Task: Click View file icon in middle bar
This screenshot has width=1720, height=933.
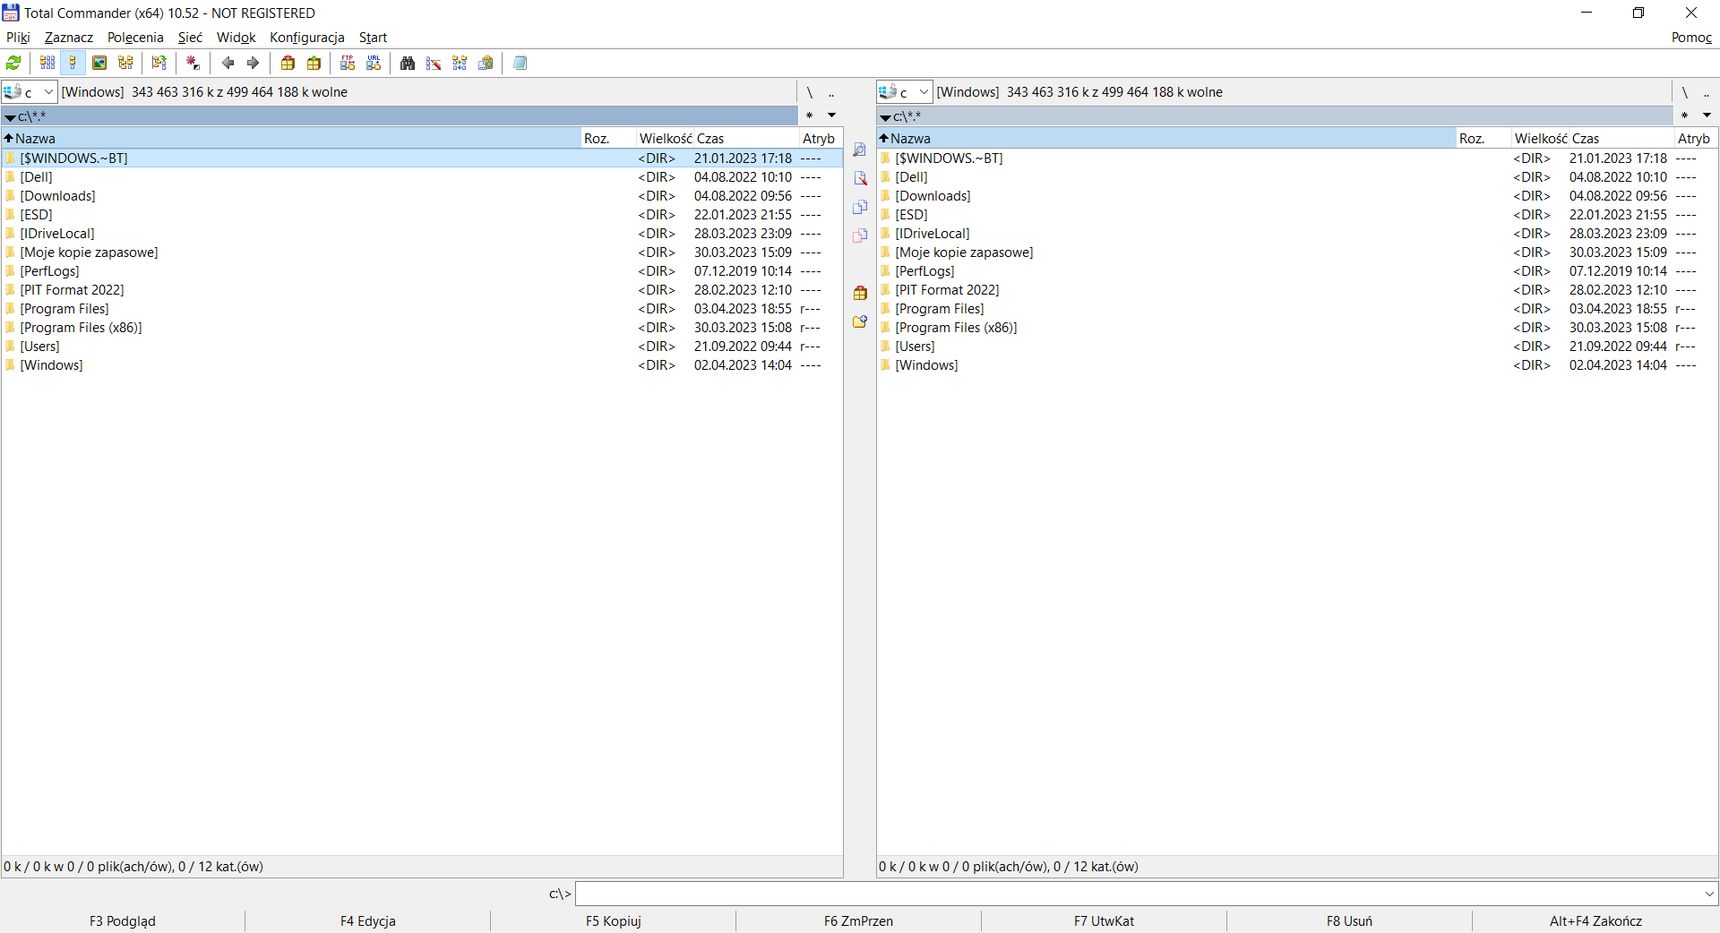Action: pos(860,150)
